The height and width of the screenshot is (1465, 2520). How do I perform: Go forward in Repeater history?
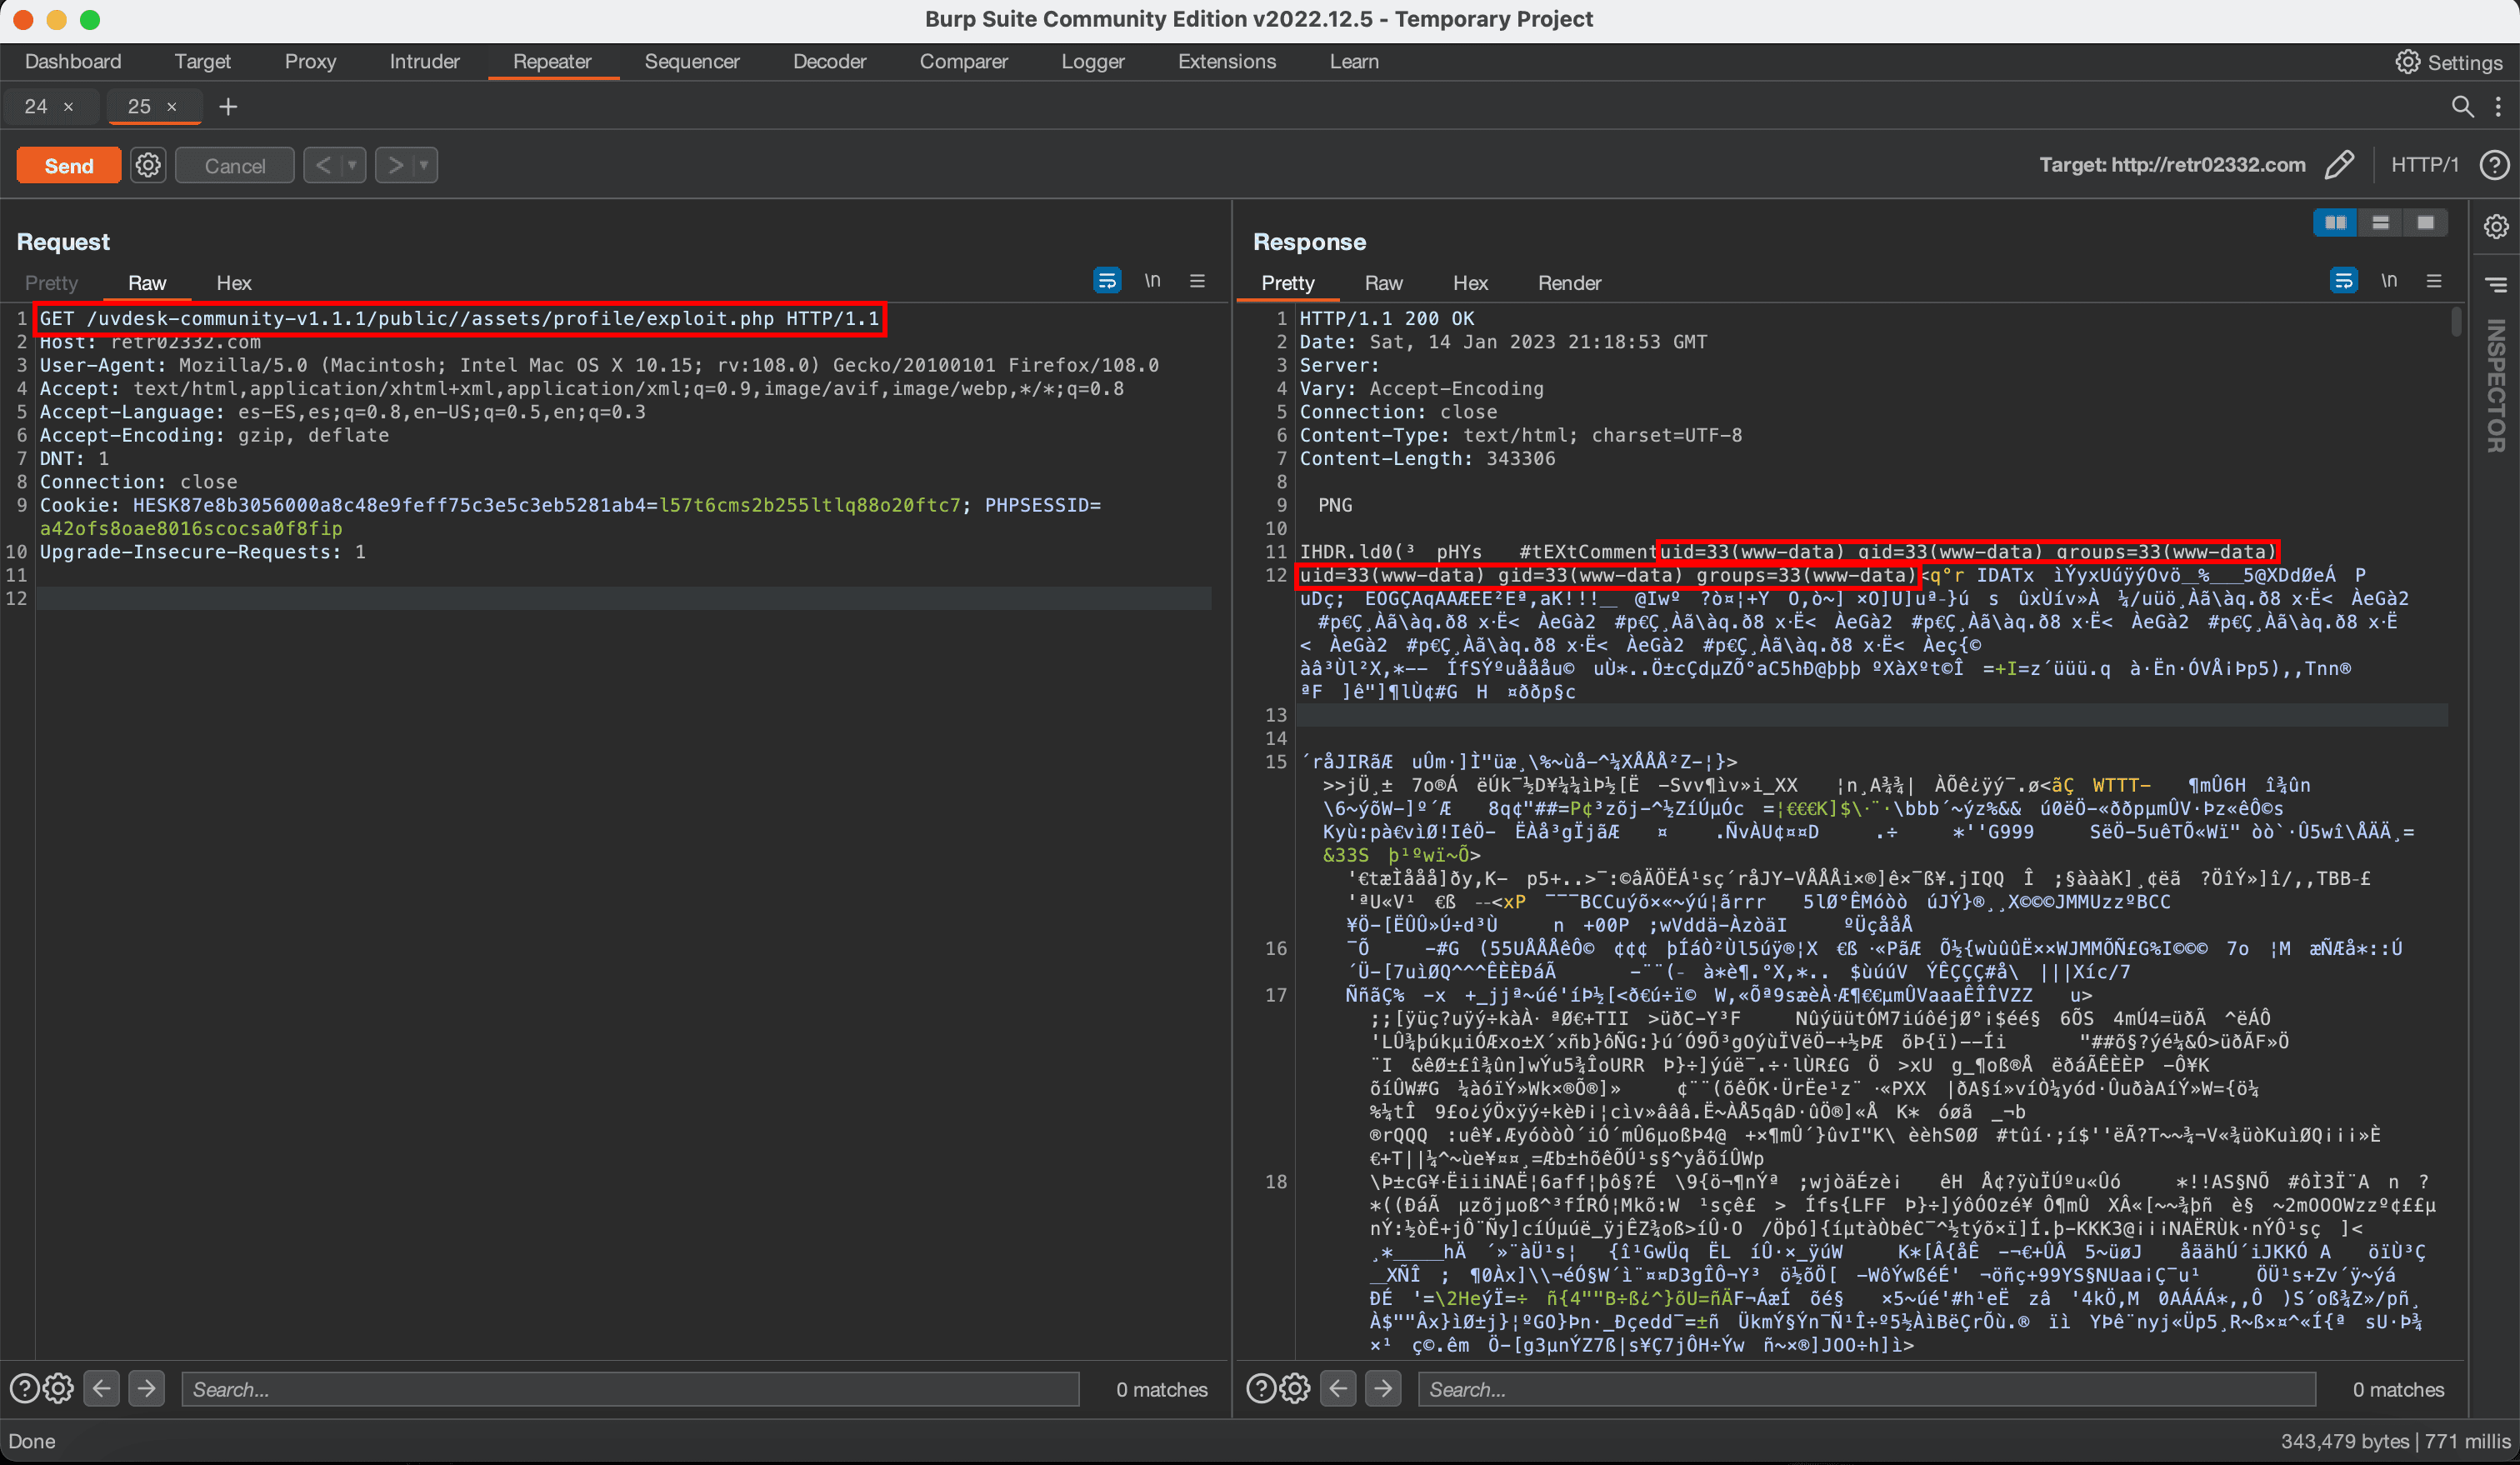coord(396,165)
